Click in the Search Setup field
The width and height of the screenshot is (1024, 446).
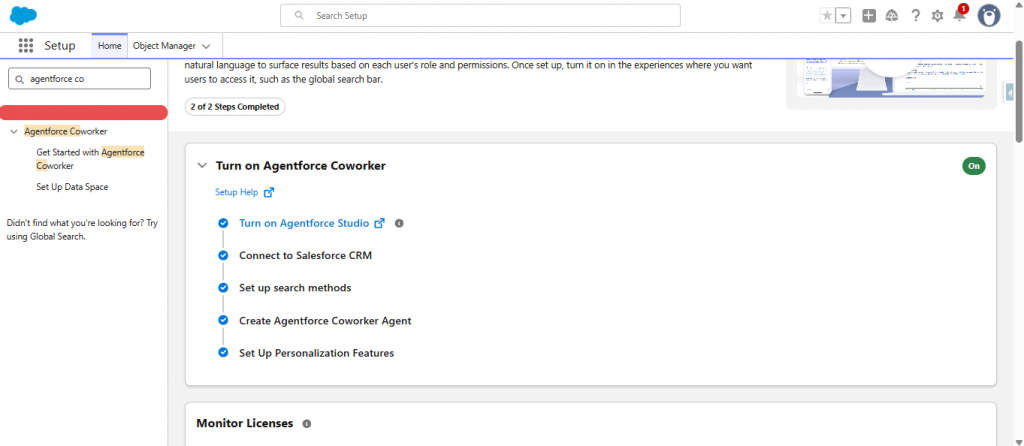click(x=480, y=16)
